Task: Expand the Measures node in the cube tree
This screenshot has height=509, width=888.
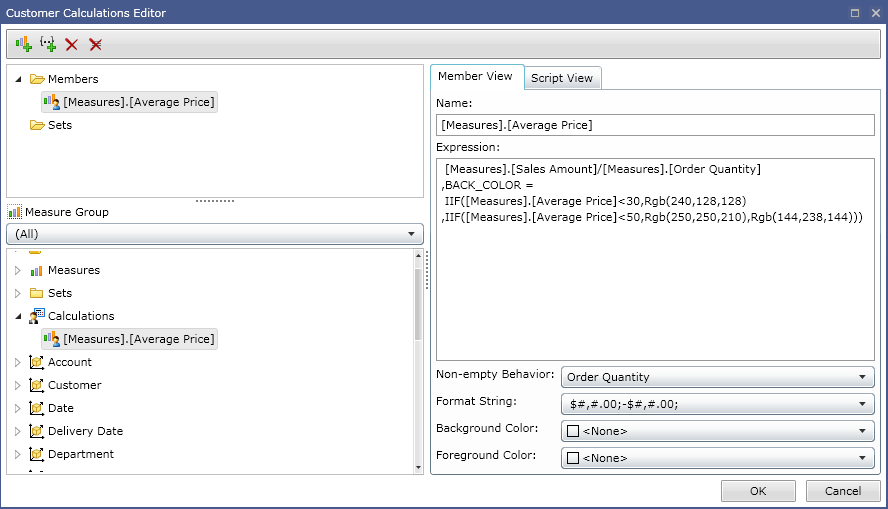Action: click(18, 271)
